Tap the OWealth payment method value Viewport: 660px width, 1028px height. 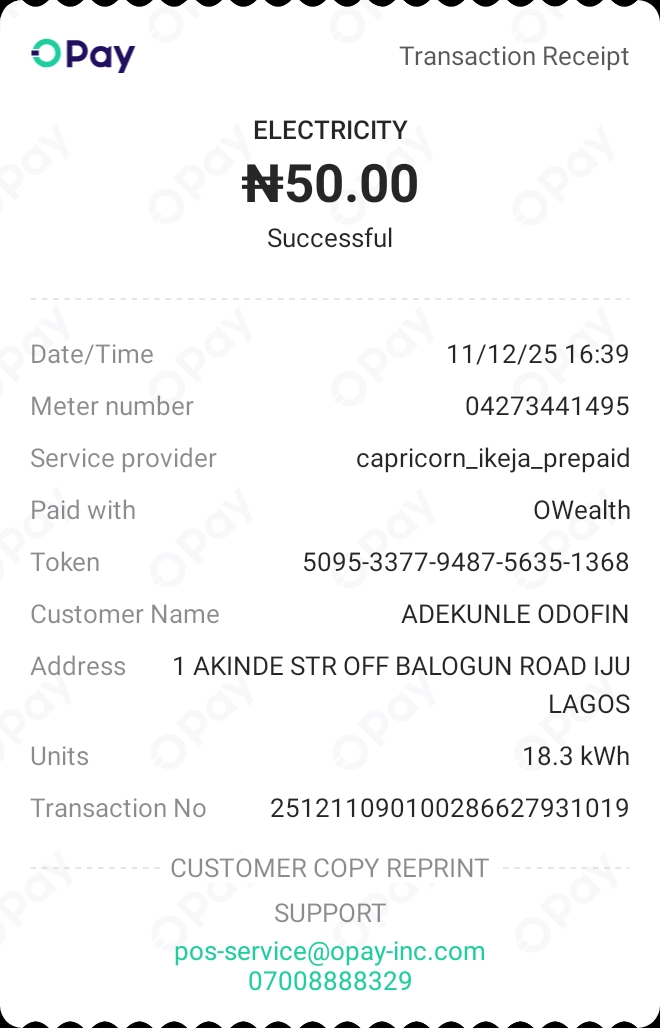(x=581, y=510)
